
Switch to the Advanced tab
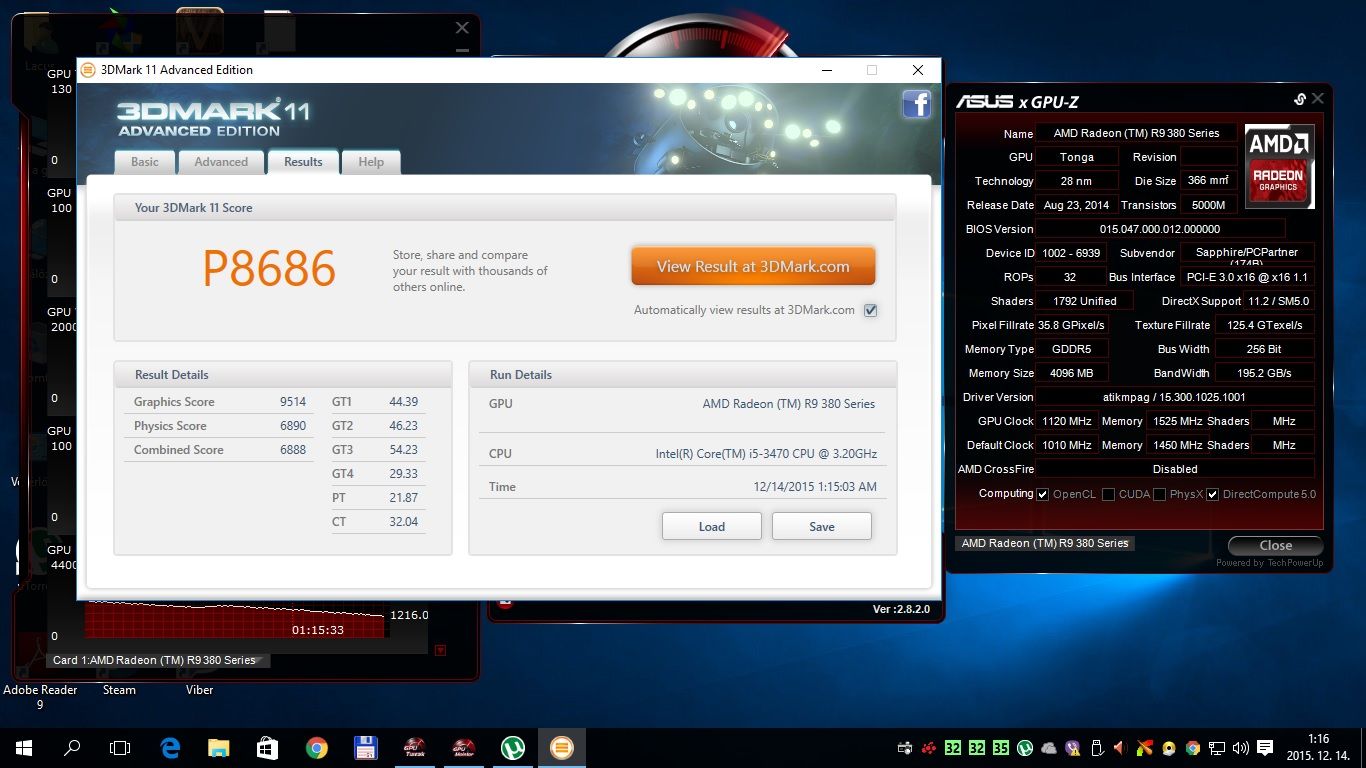tap(221, 162)
